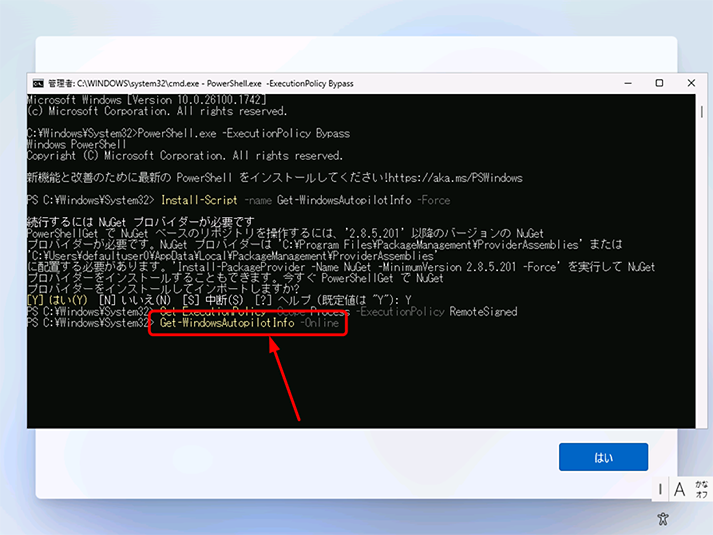This screenshot has height=535, width=713.
Task: Click the [N] いいえ(N) prompt option
Action: click(135, 300)
